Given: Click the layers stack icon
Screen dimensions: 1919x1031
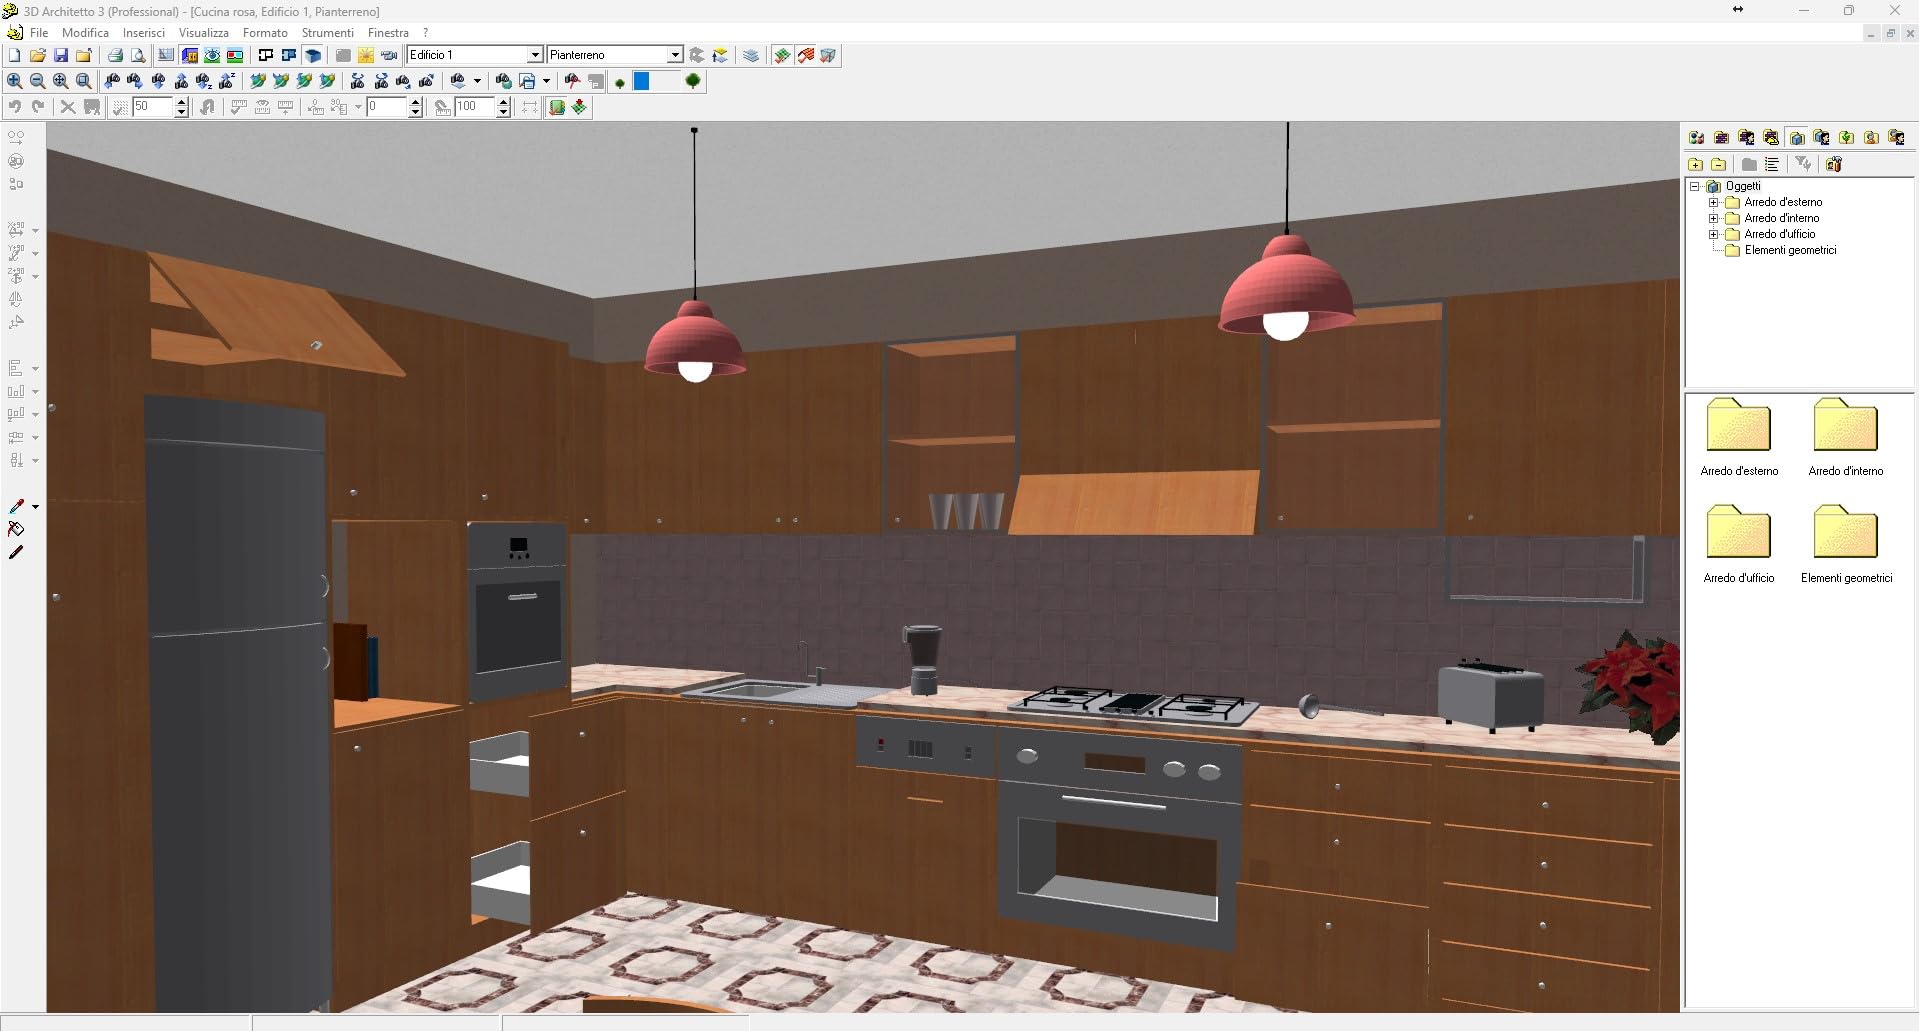Looking at the screenshot, I should (x=750, y=55).
